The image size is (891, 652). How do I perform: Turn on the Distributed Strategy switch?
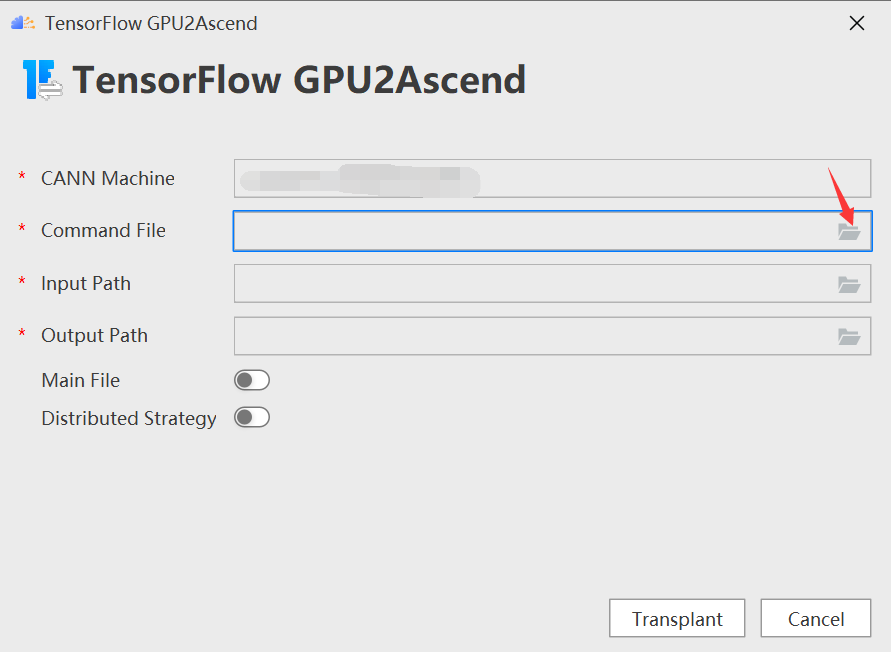(x=252, y=417)
